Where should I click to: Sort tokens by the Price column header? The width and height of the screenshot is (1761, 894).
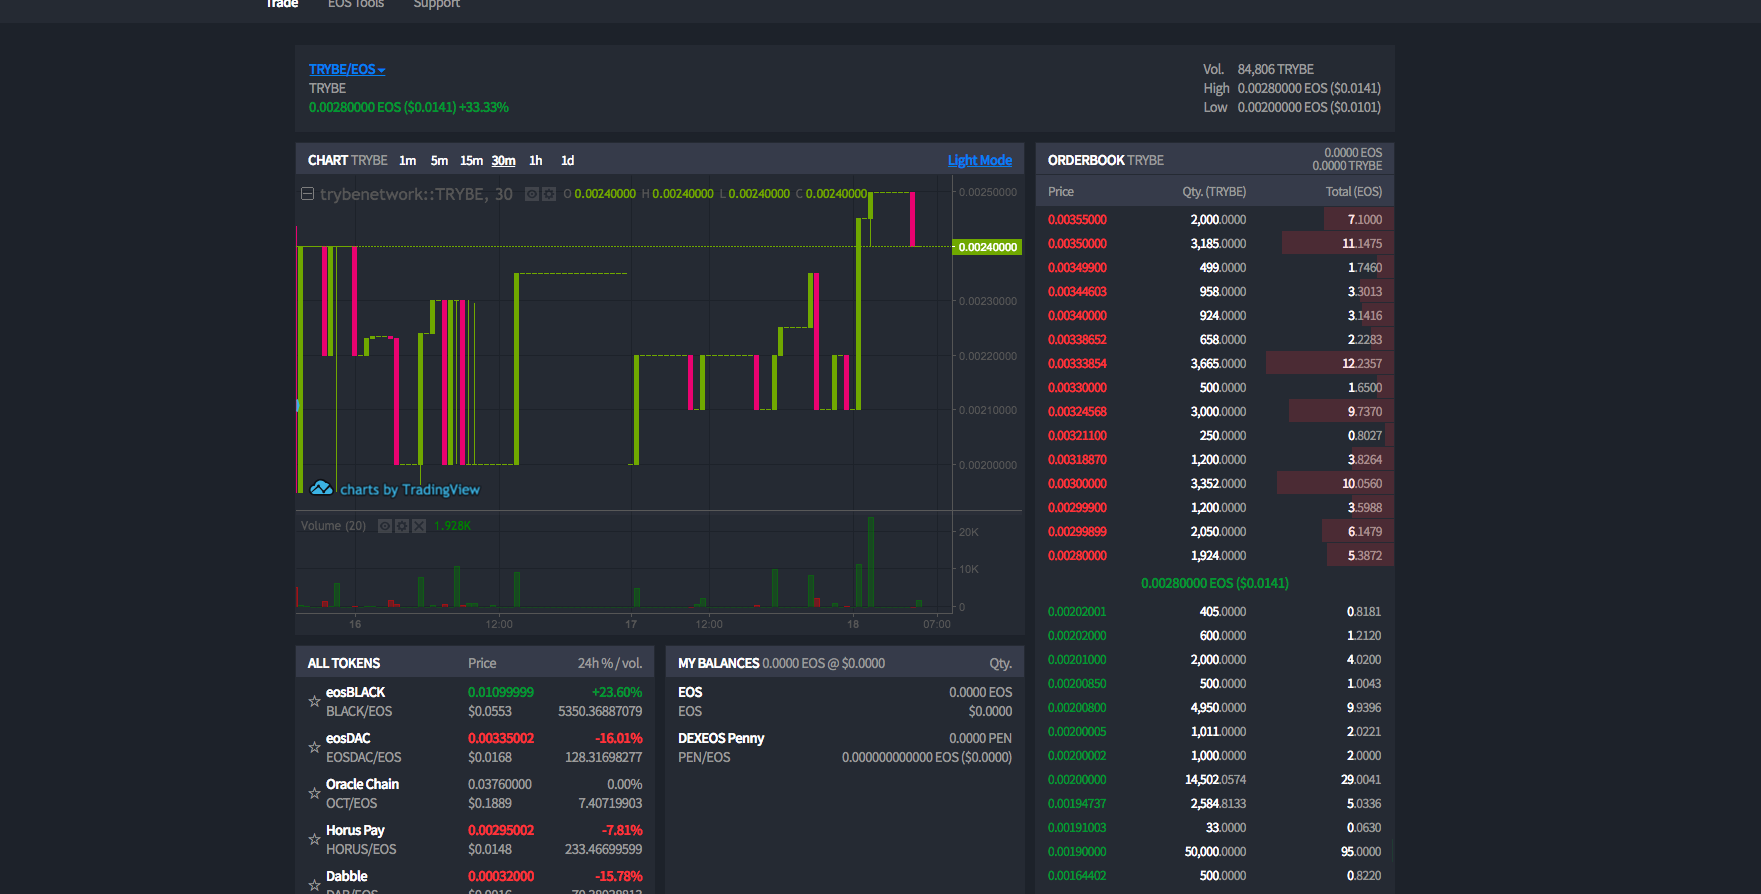[482, 663]
